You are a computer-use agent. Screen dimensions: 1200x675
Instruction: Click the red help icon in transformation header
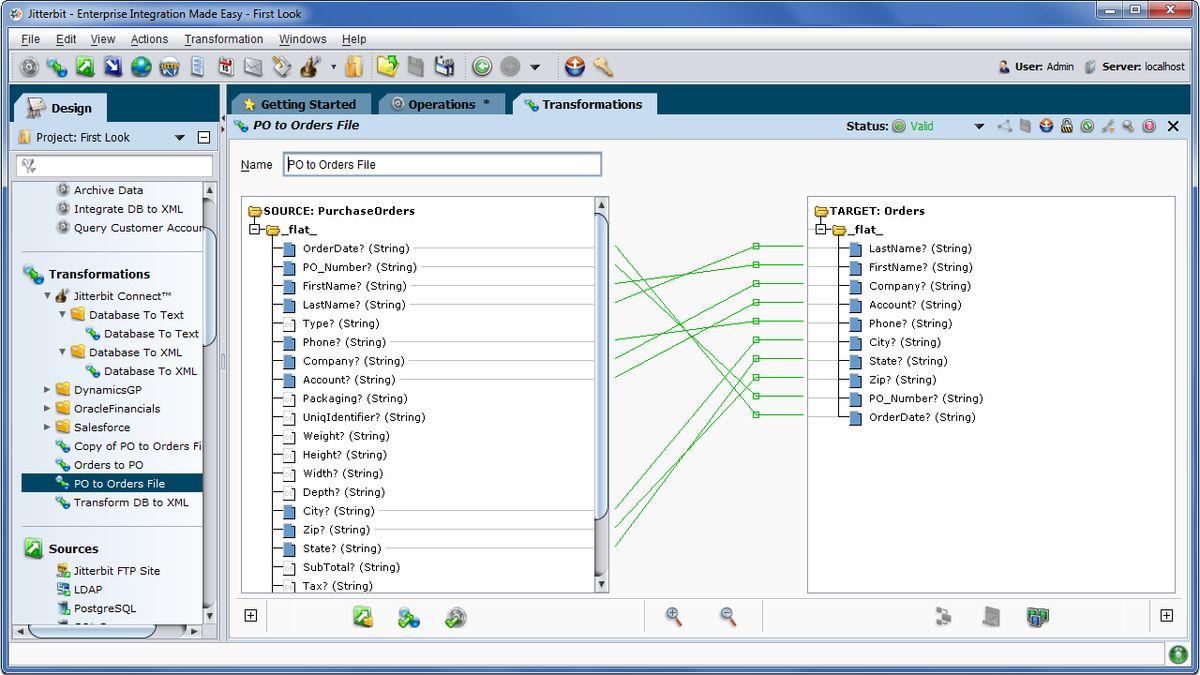point(1149,126)
